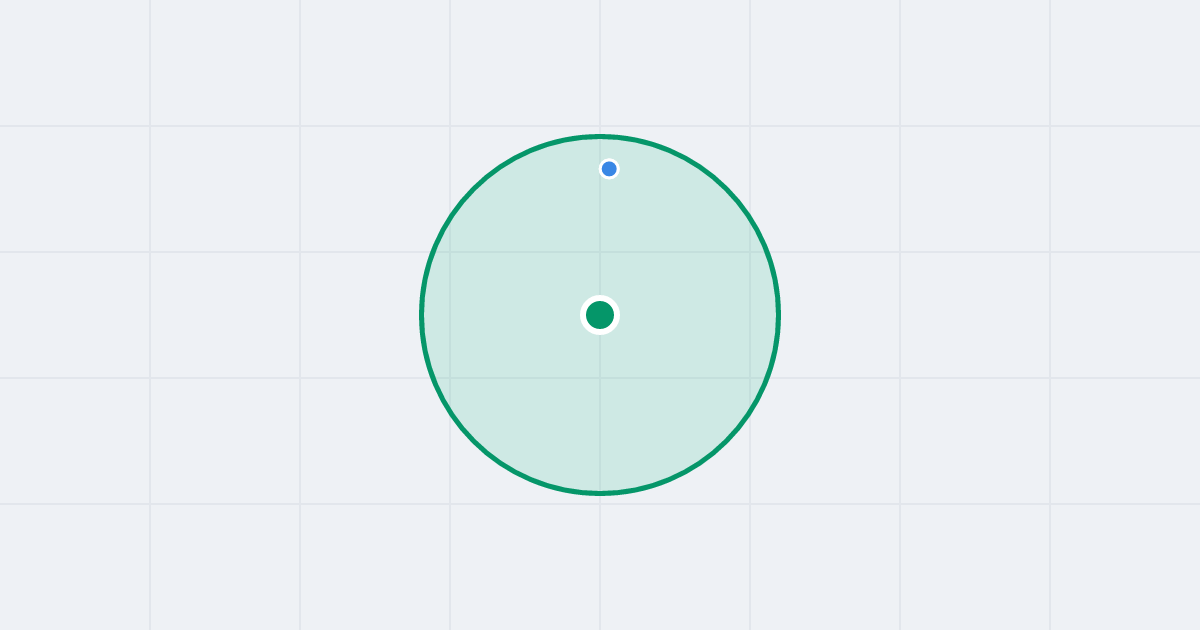Click the small blue location dot
Screen dimensions: 1200x630
[609, 169]
